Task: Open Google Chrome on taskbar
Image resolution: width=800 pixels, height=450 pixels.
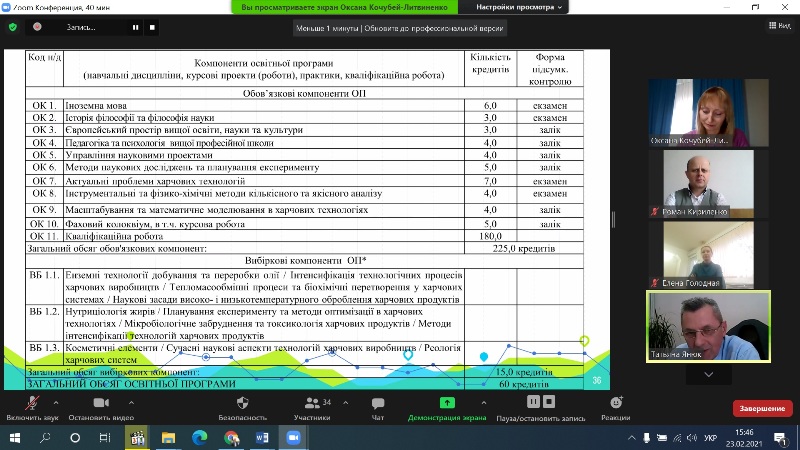Action: pyautogui.click(x=231, y=438)
